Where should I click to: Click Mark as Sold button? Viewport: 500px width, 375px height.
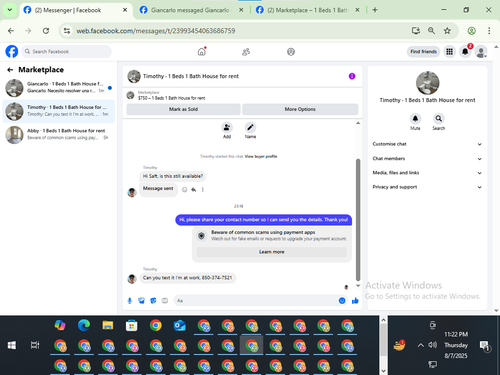coord(183,109)
